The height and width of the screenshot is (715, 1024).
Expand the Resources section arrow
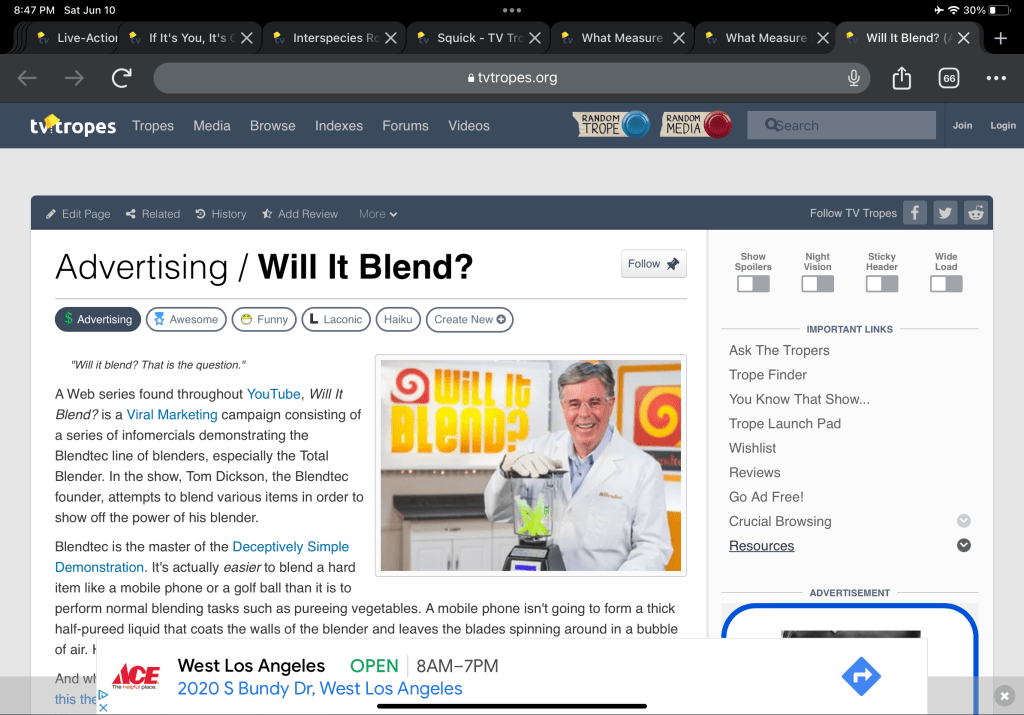pos(963,546)
